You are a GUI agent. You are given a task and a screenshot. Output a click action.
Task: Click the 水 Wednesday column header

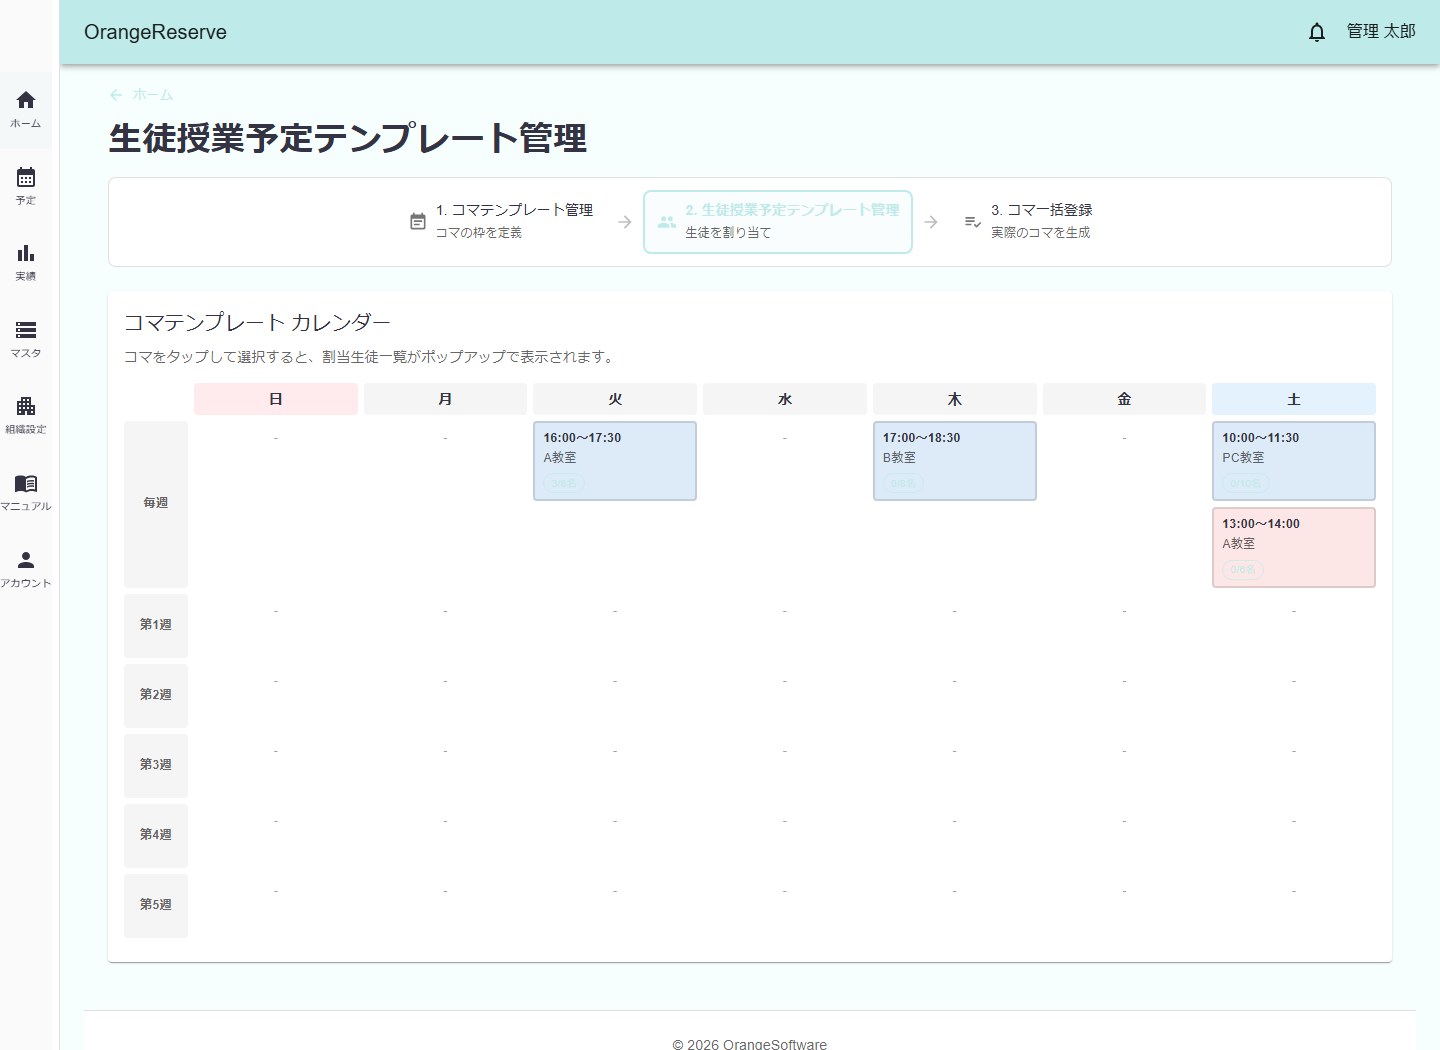pyautogui.click(x=785, y=399)
